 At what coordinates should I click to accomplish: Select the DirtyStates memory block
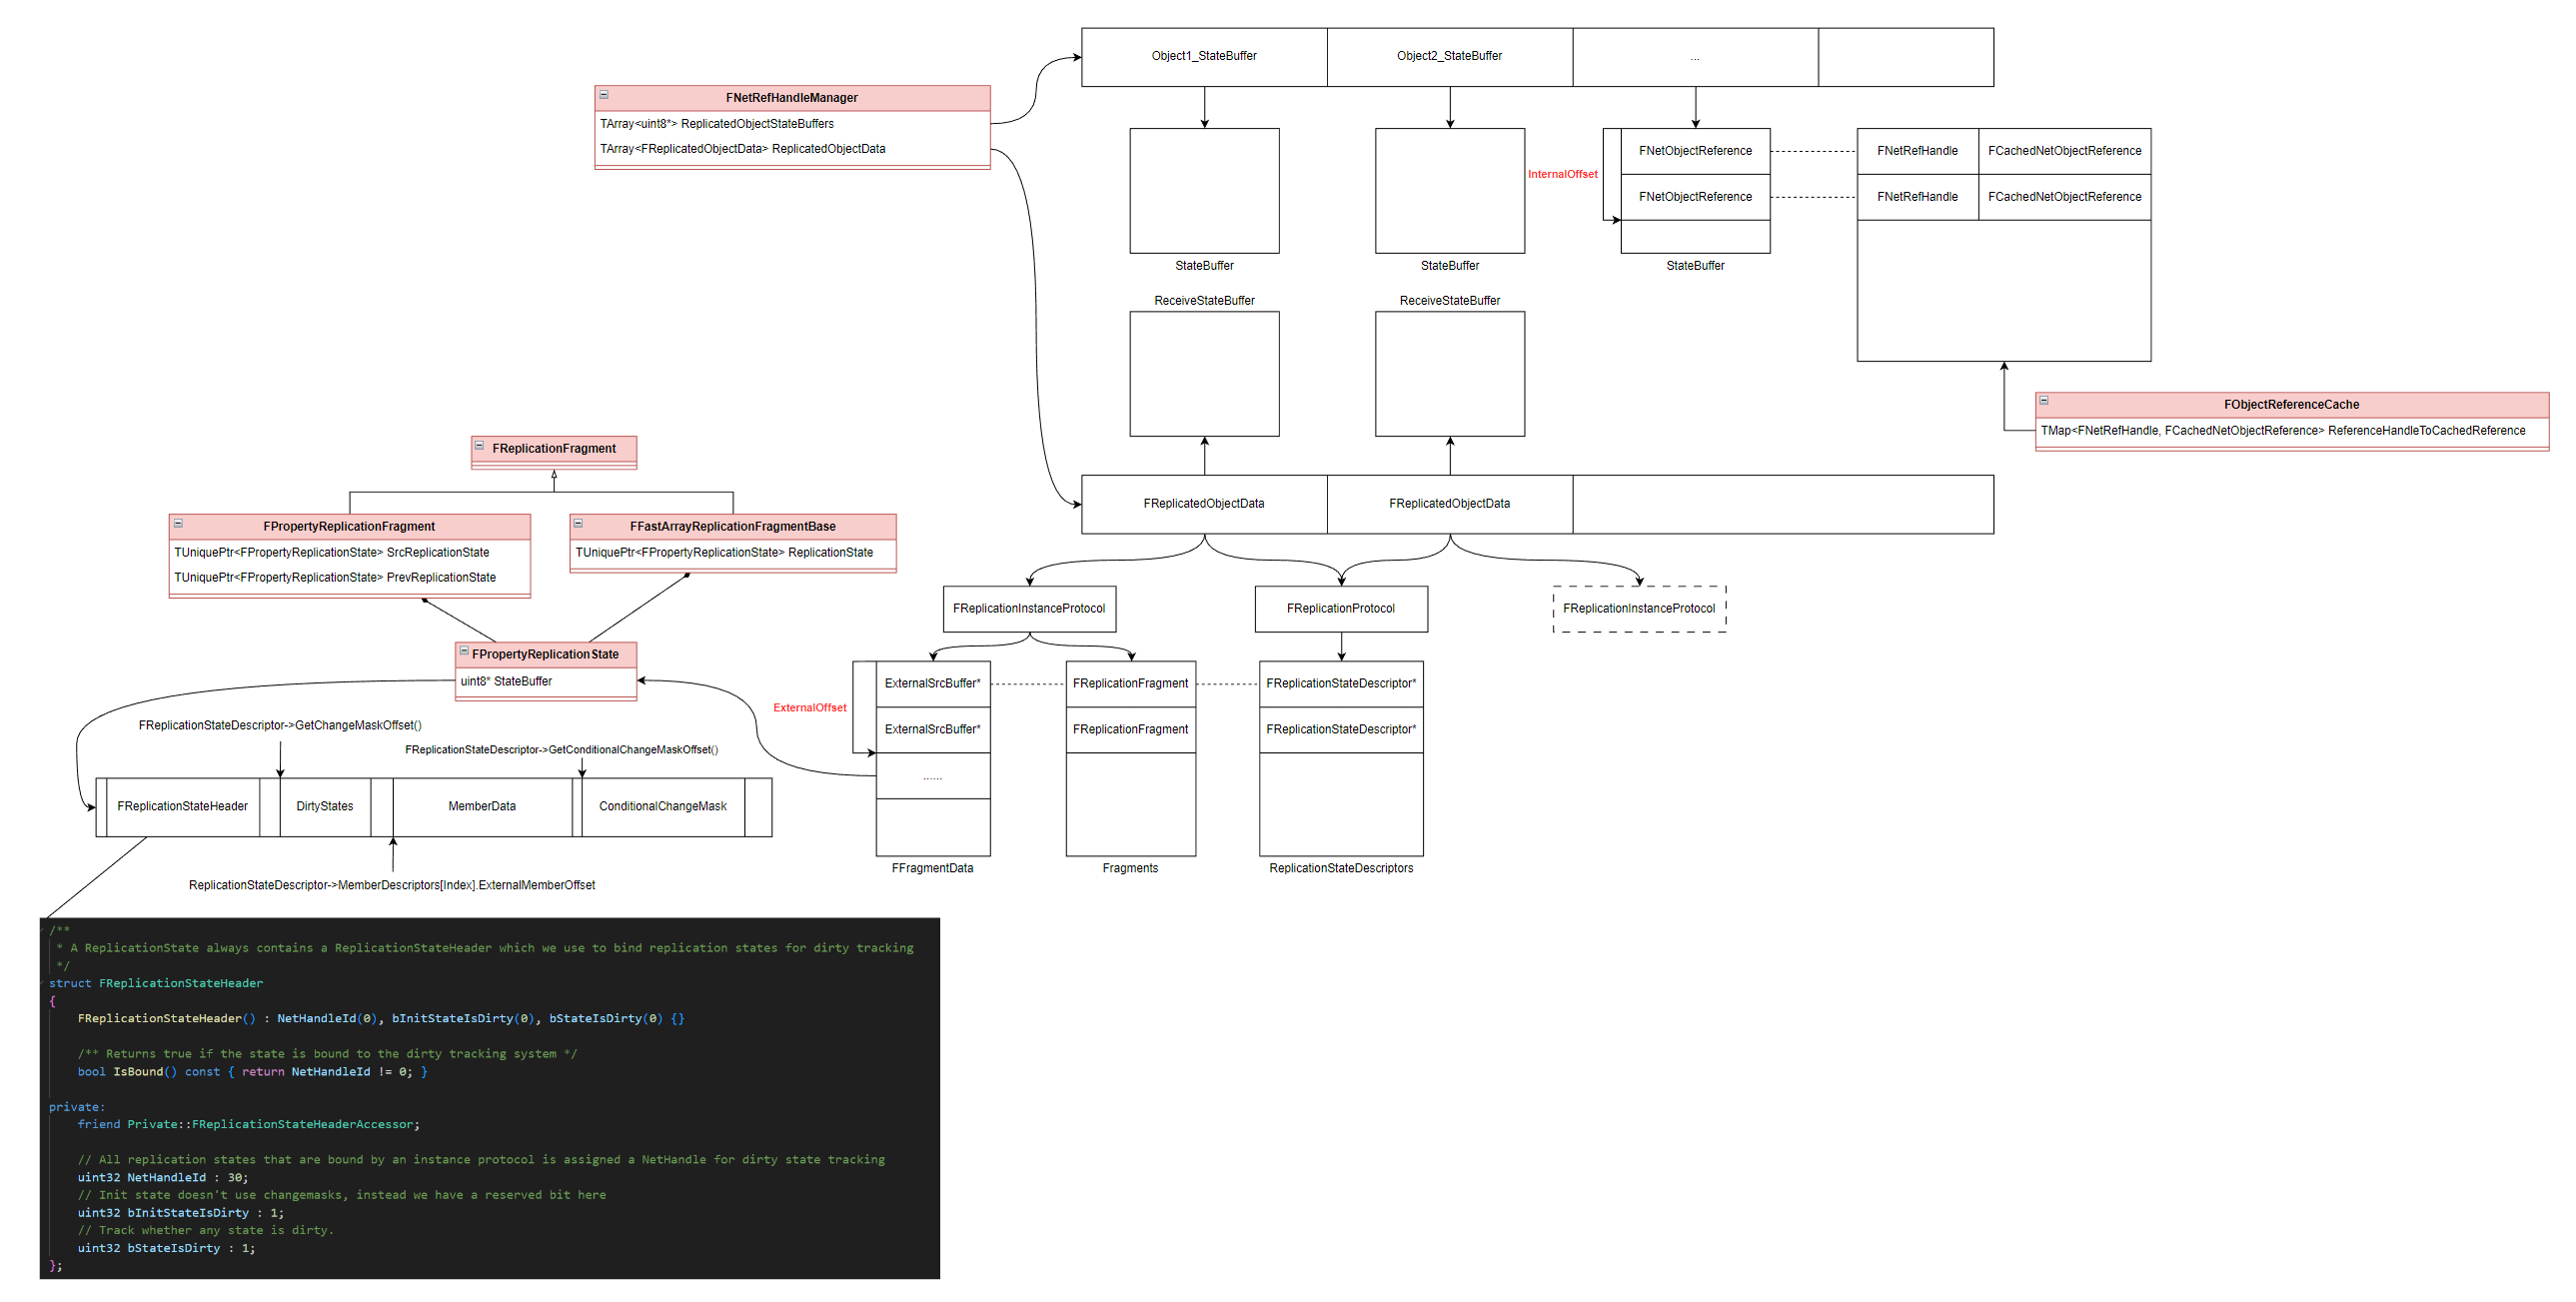click(324, 806)
